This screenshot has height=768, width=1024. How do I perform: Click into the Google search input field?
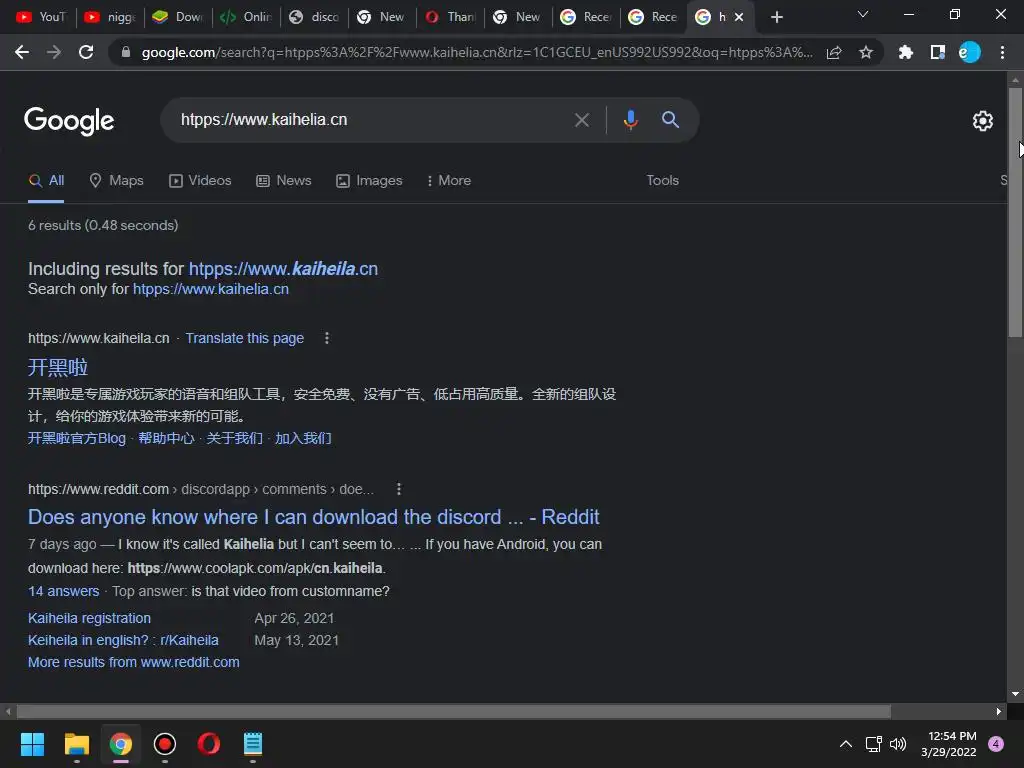366,120
